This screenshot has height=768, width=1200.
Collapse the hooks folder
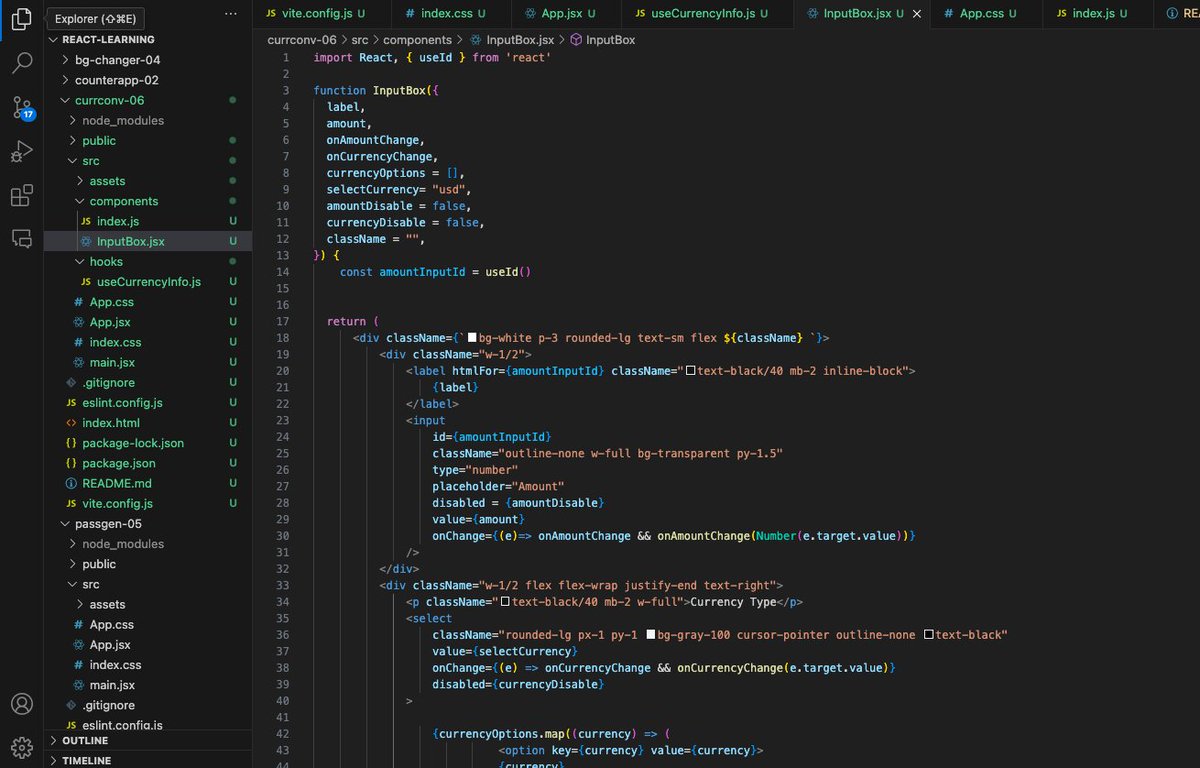pyautogui.click(x=80, y=262)
